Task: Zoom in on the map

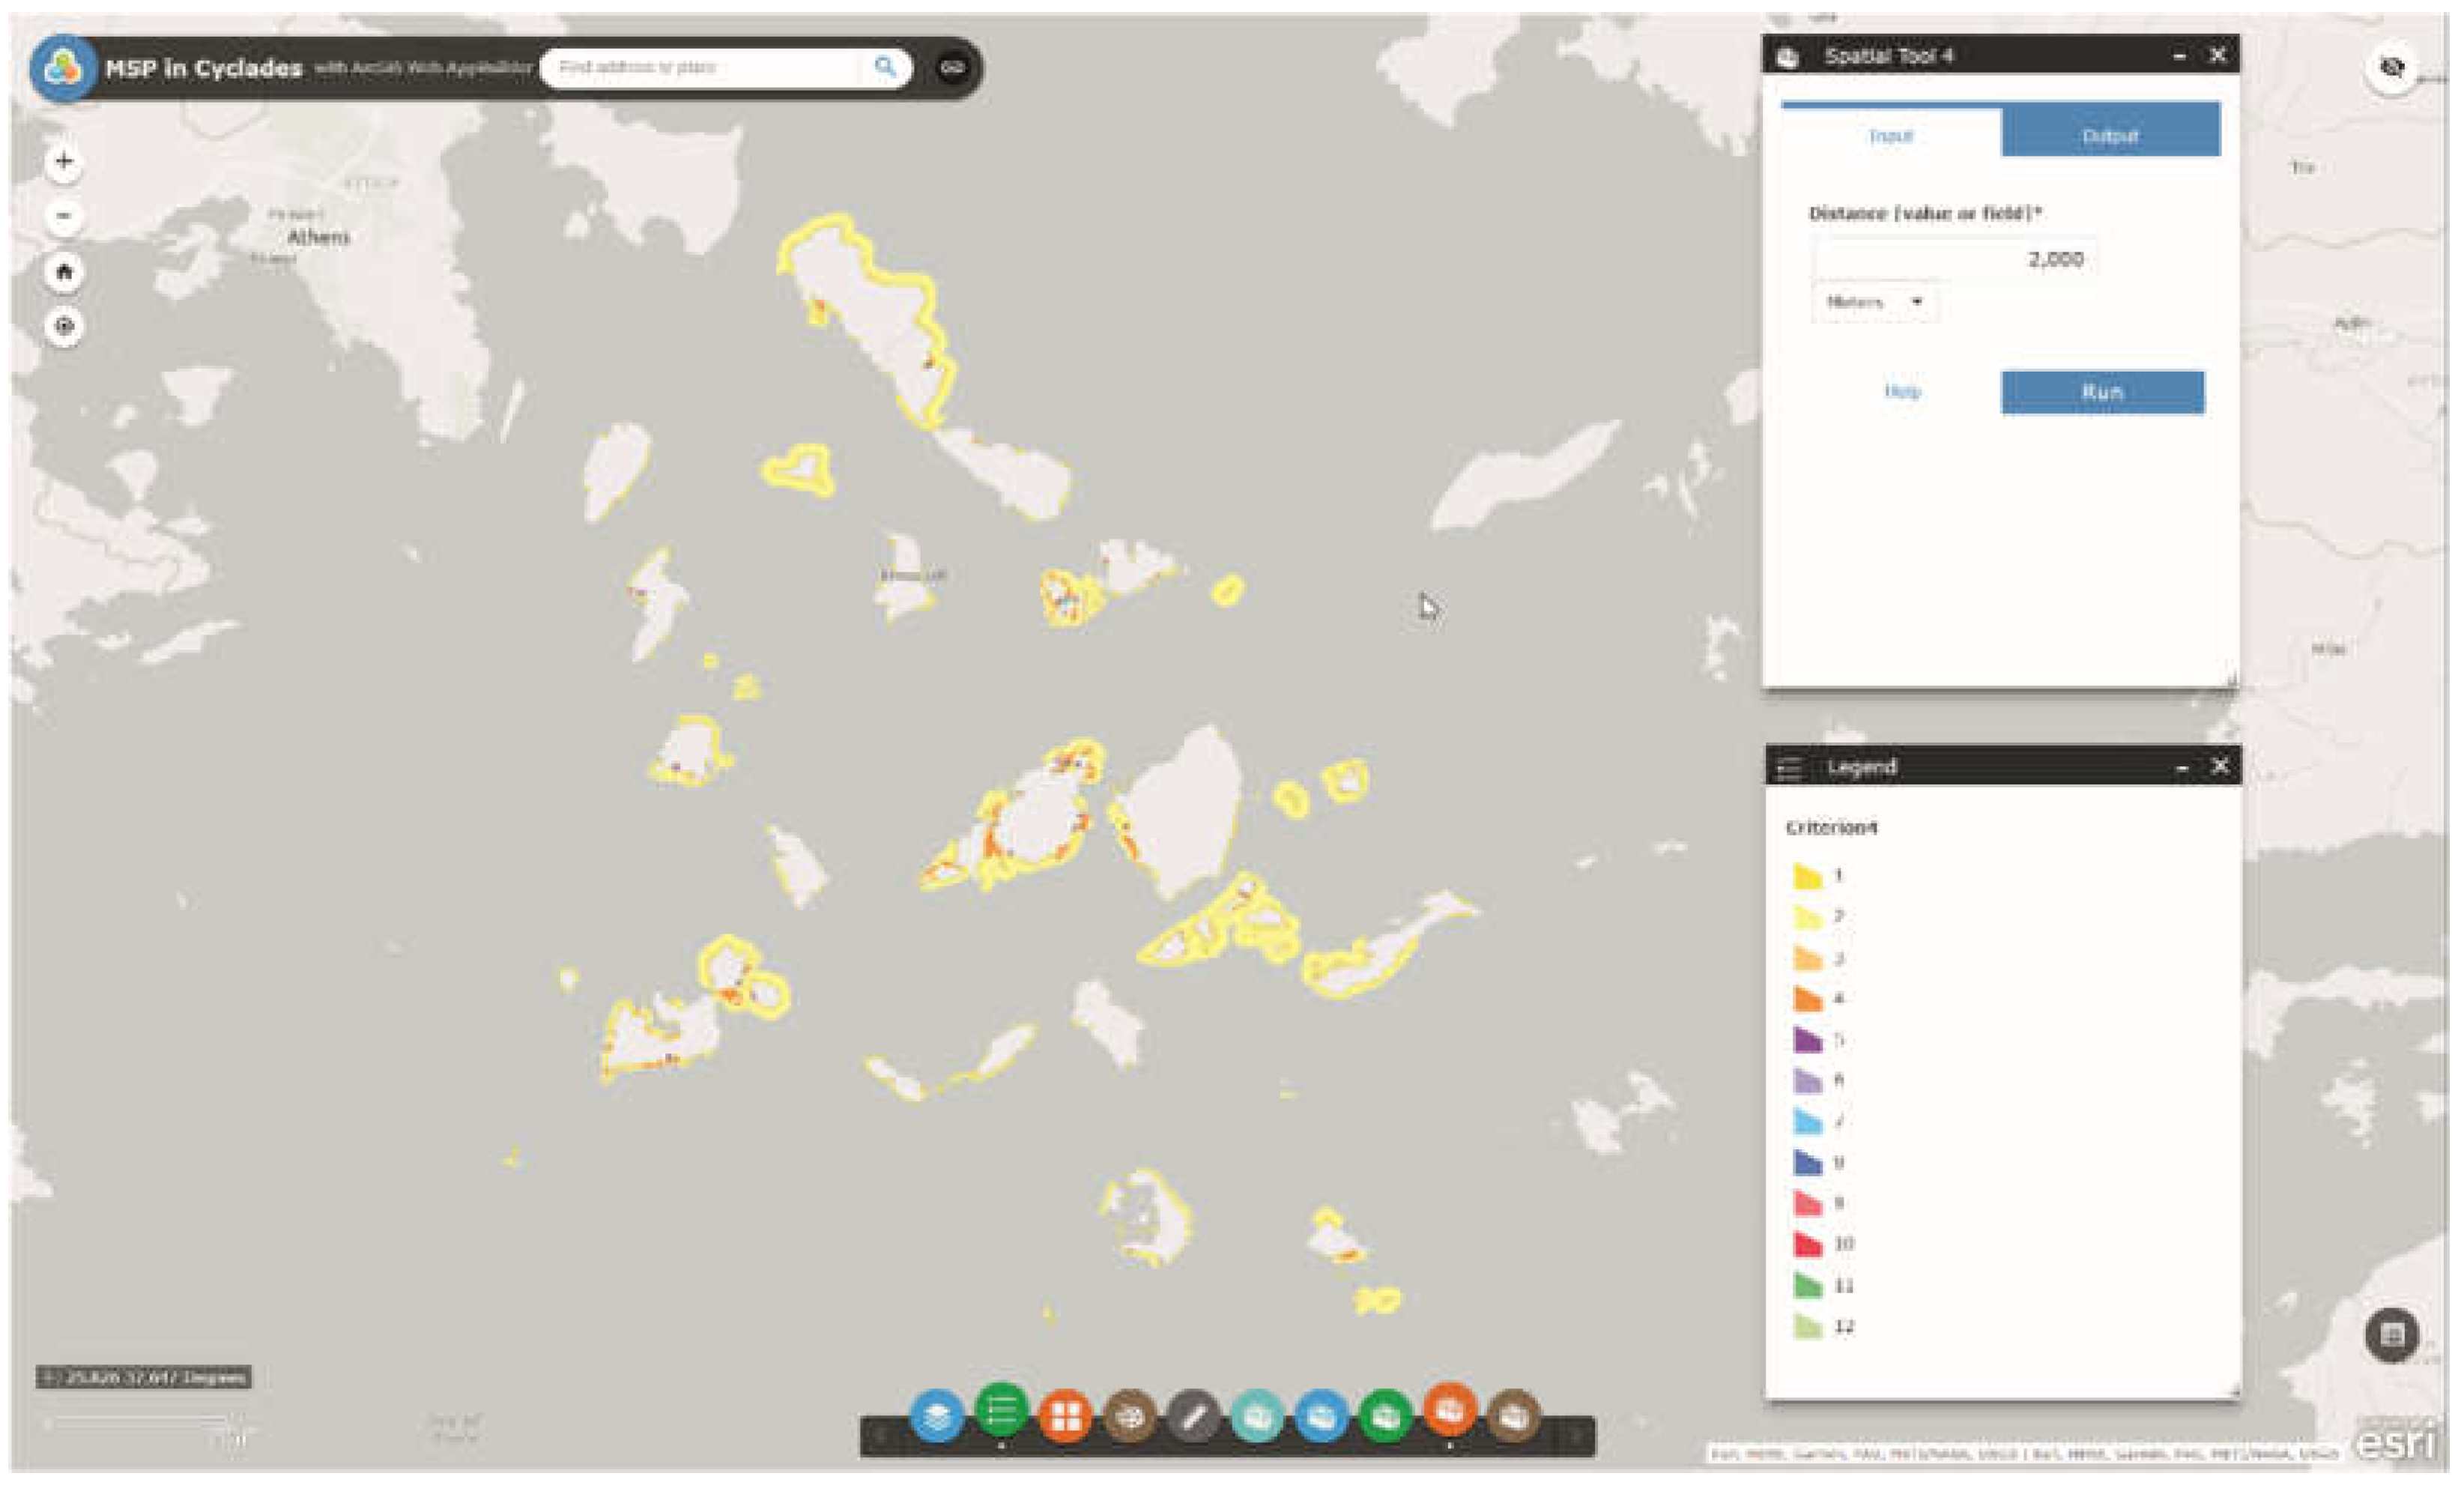Action: click(64, 161)
